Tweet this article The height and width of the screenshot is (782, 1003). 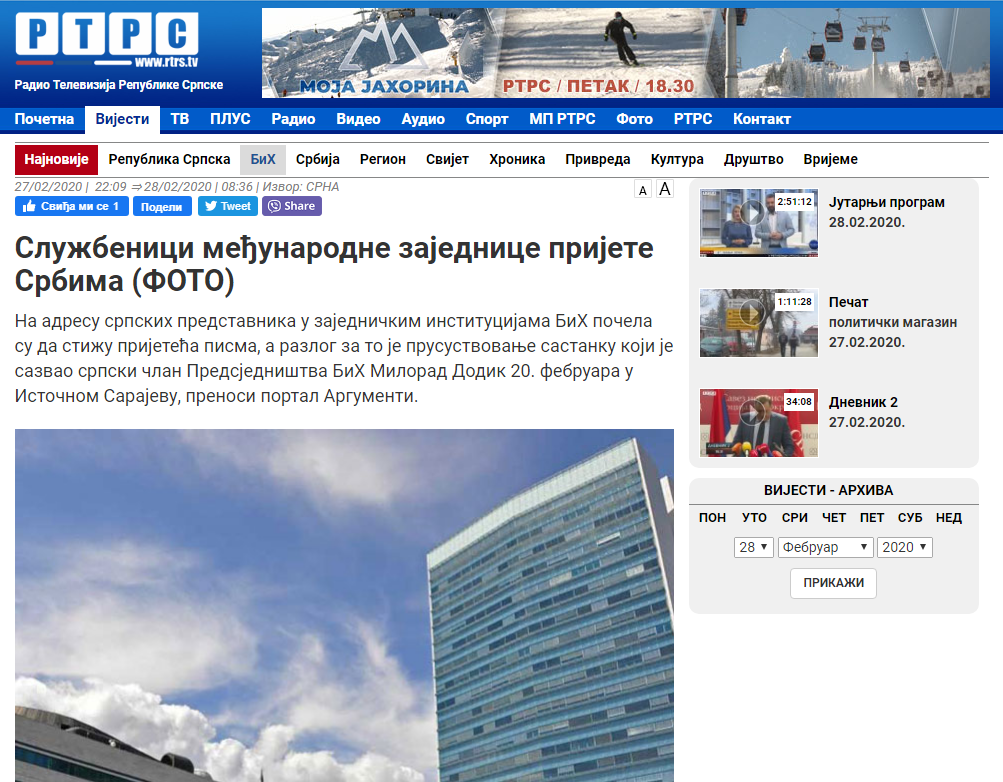point(228,206)
